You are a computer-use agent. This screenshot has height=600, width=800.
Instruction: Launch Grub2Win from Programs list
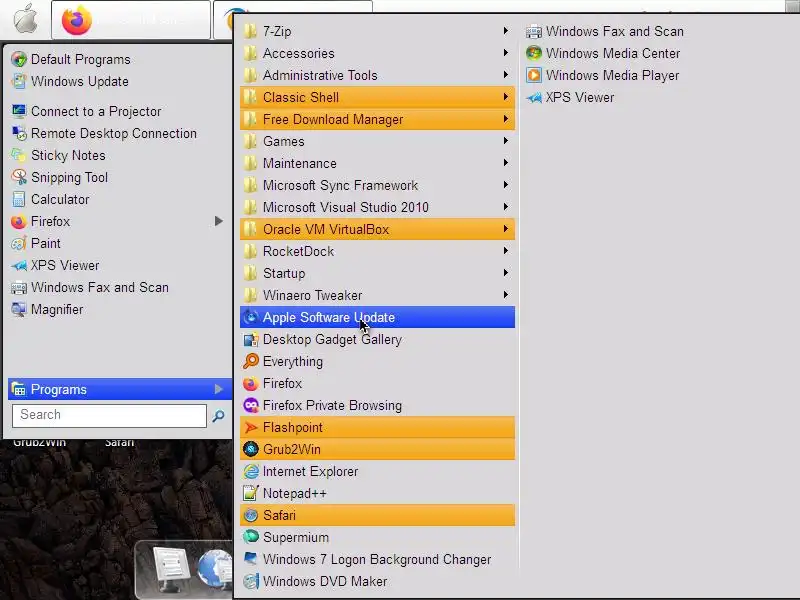[378, 448]
